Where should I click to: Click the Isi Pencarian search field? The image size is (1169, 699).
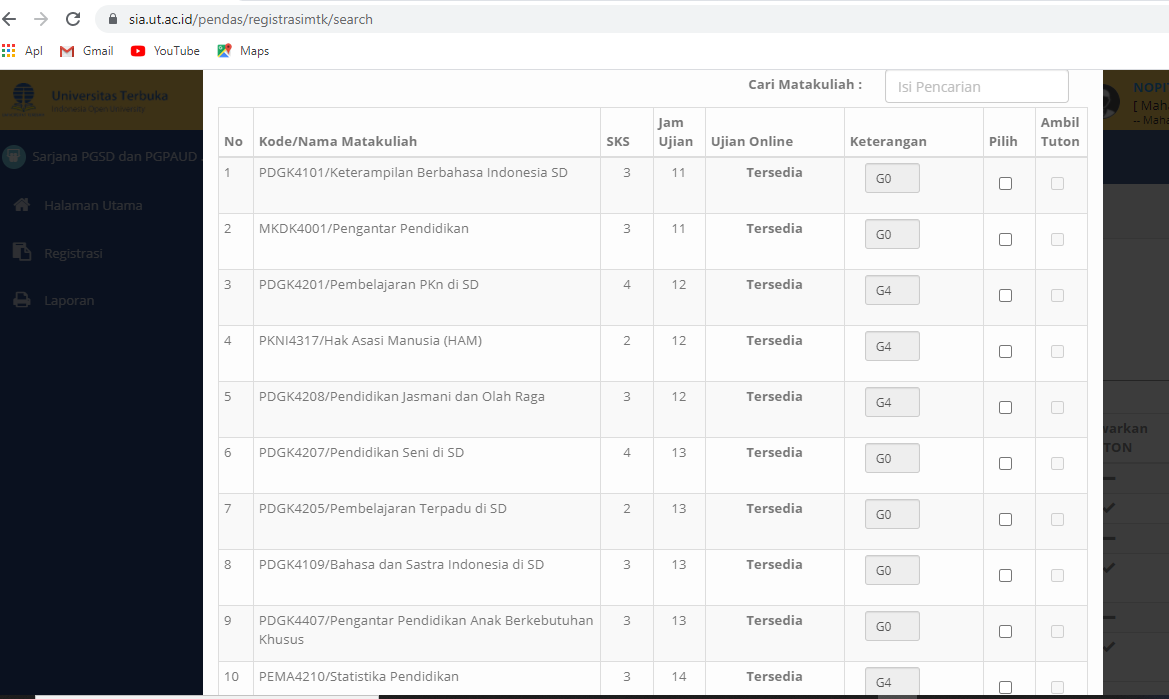click(x=977, y=86)
